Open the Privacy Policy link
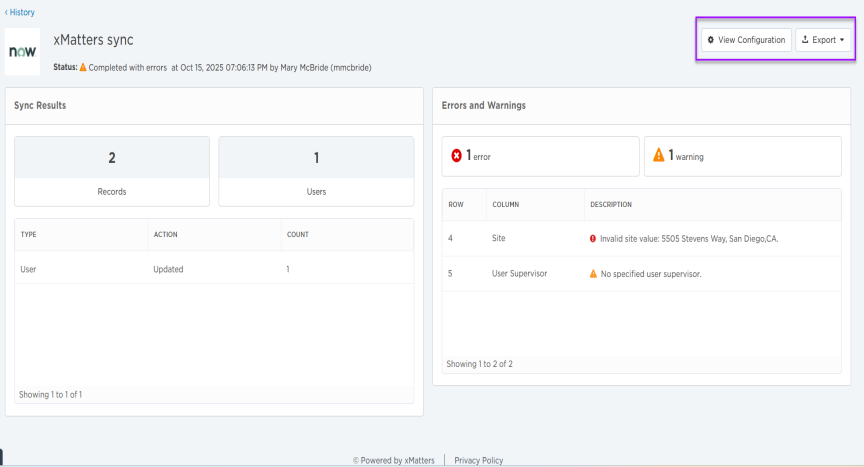 coord(478,460)
